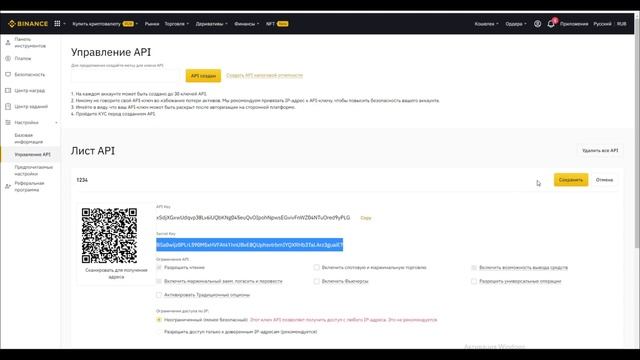Click the yellow Create API button
This screenshot has height=360, width=640.
pyautogui.click(x=203, y=76)
